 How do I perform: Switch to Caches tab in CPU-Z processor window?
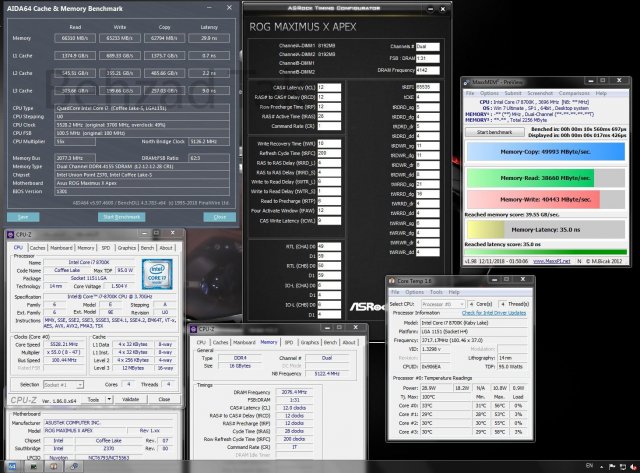tap(37, 248)
